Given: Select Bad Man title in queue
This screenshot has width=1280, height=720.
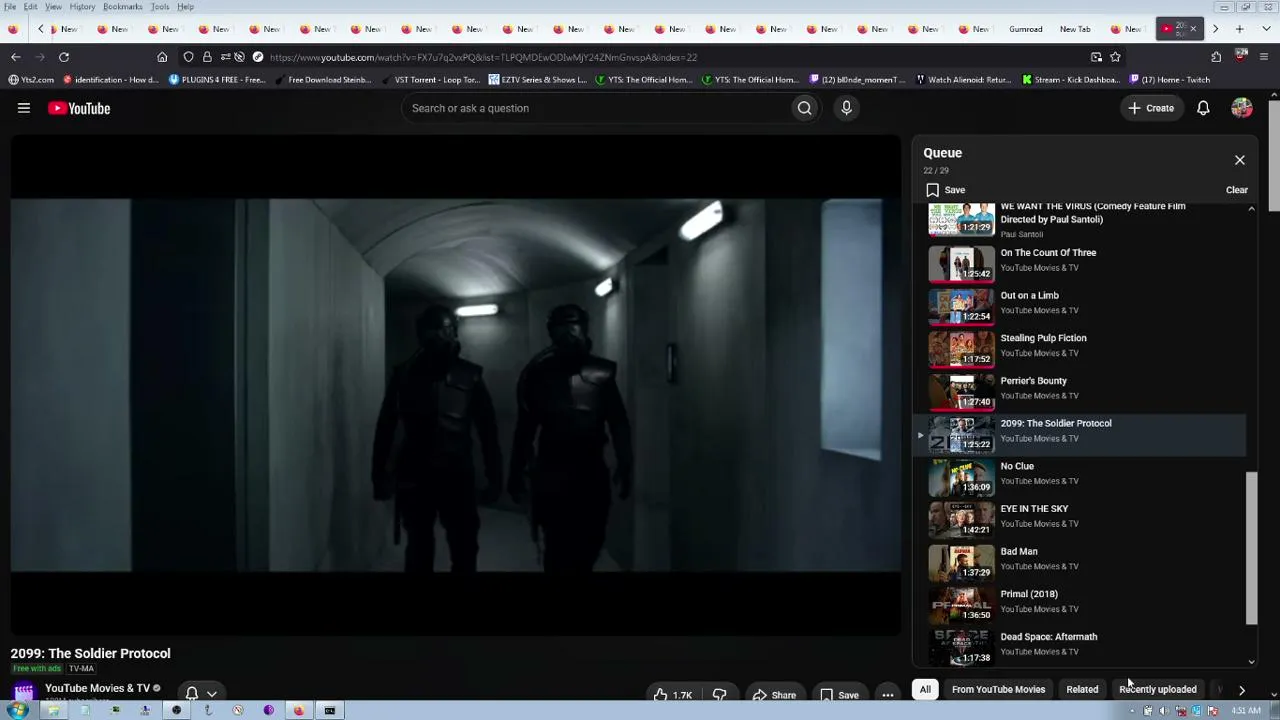Looking at the screenshot, I should tap(1019, 552).
